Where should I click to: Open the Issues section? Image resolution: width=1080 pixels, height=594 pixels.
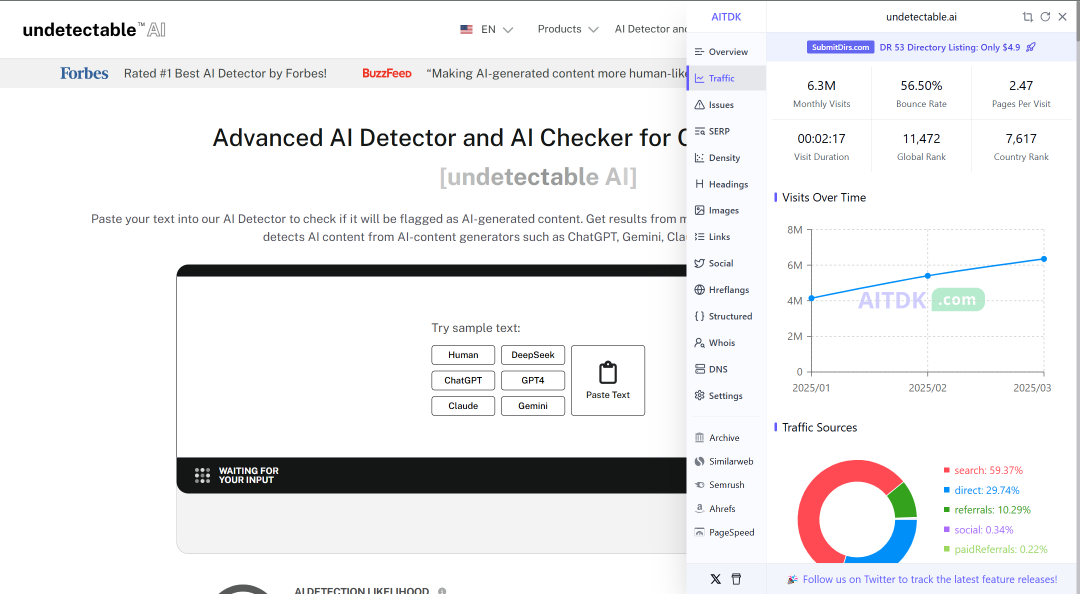726,105
